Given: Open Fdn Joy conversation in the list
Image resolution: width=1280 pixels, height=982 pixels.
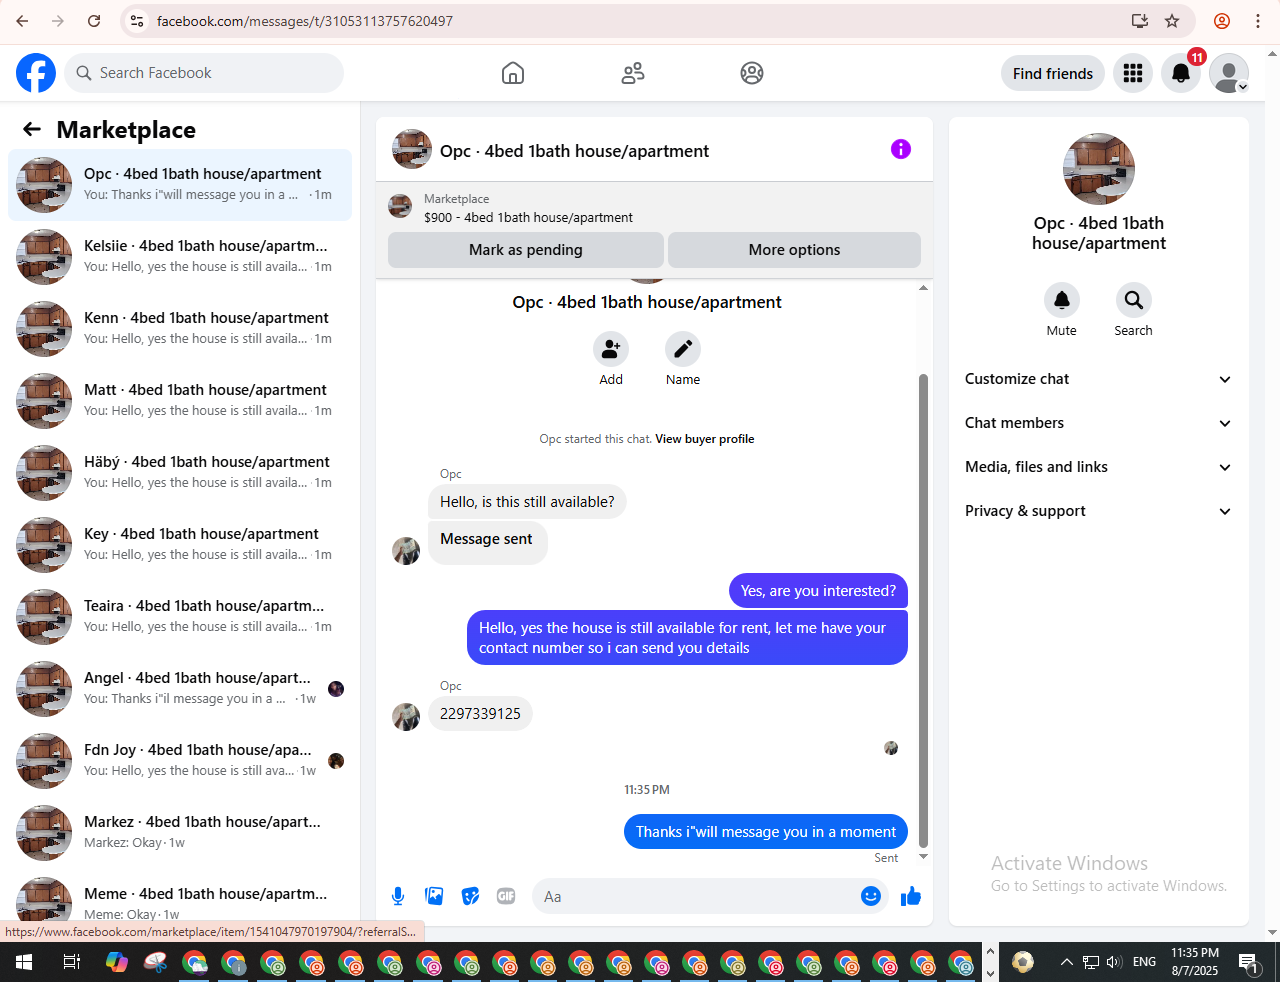Looking at the screenshot, I should pos(180,760).
